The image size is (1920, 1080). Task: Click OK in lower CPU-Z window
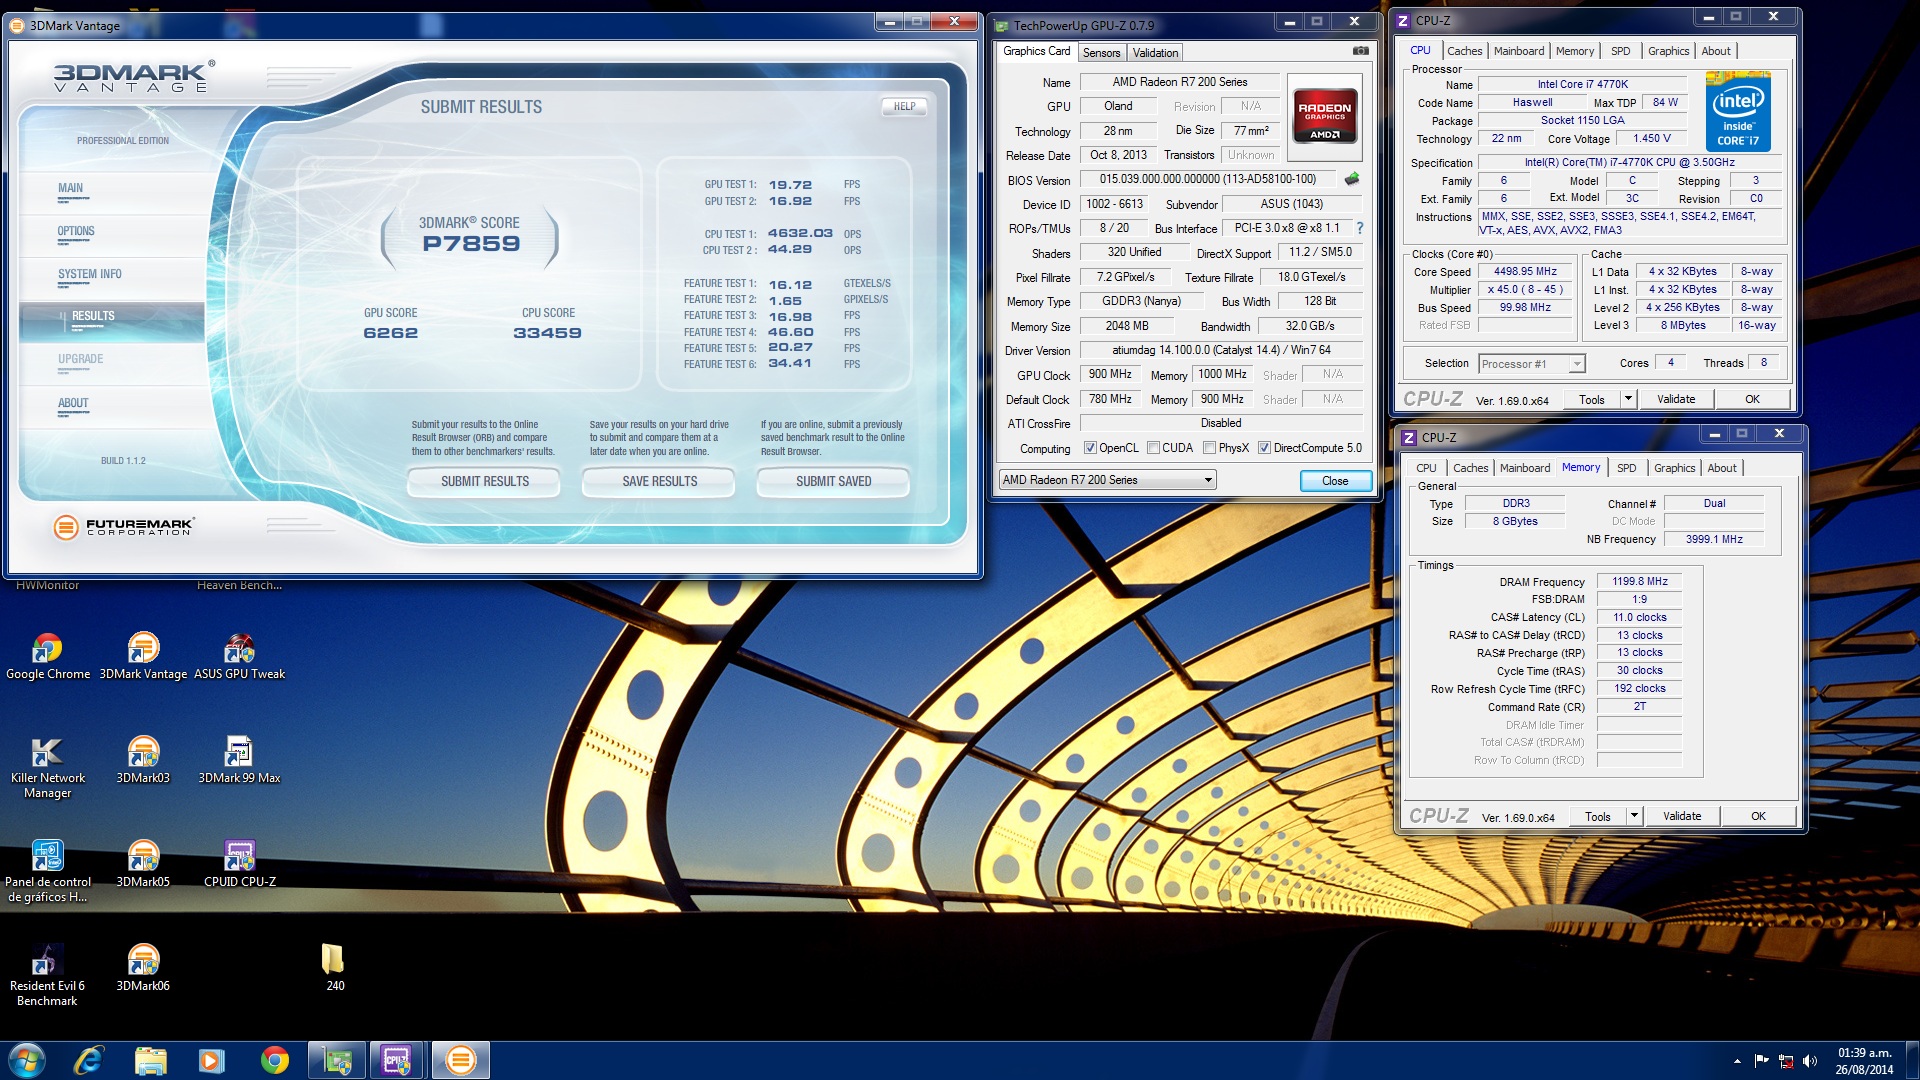click(1758, 816)
